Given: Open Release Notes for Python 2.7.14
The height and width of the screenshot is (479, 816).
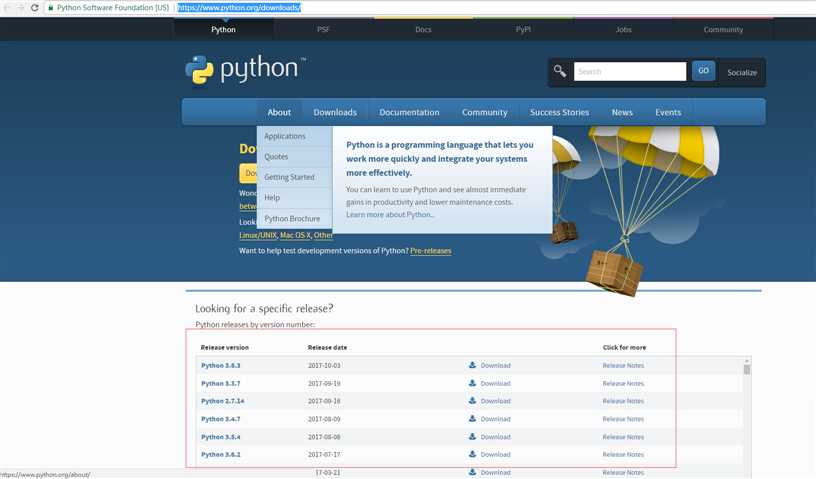Looking at the screenshot, I should [623, 401].
